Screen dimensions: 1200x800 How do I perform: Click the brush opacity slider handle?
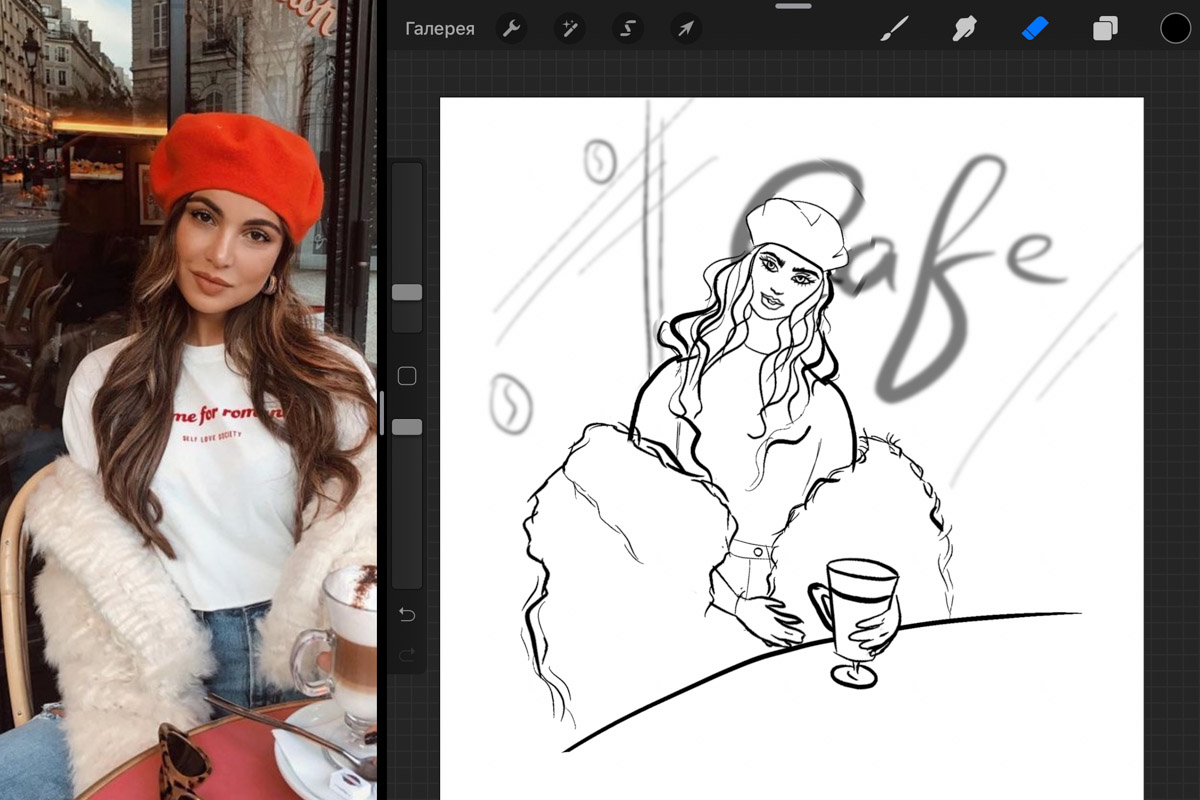407,427
